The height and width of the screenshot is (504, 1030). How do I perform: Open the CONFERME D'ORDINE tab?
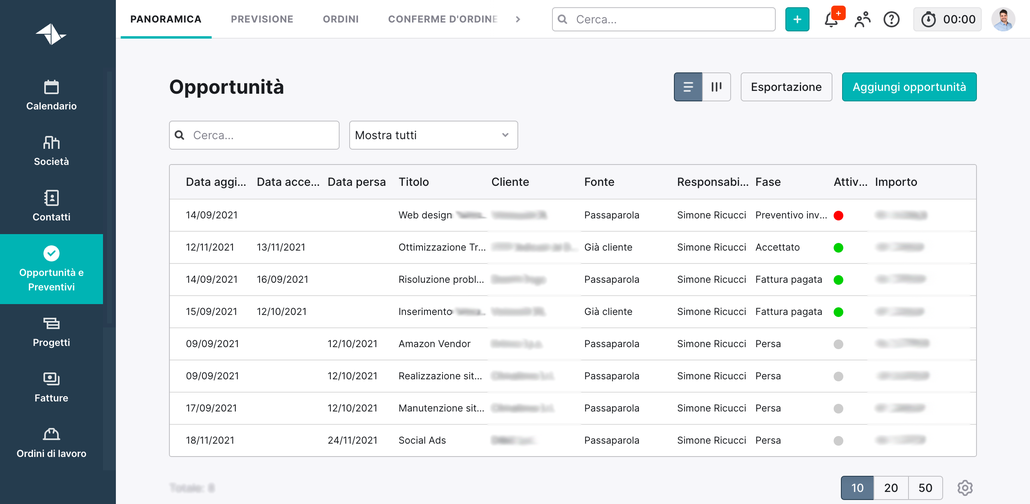click(443, 19)
